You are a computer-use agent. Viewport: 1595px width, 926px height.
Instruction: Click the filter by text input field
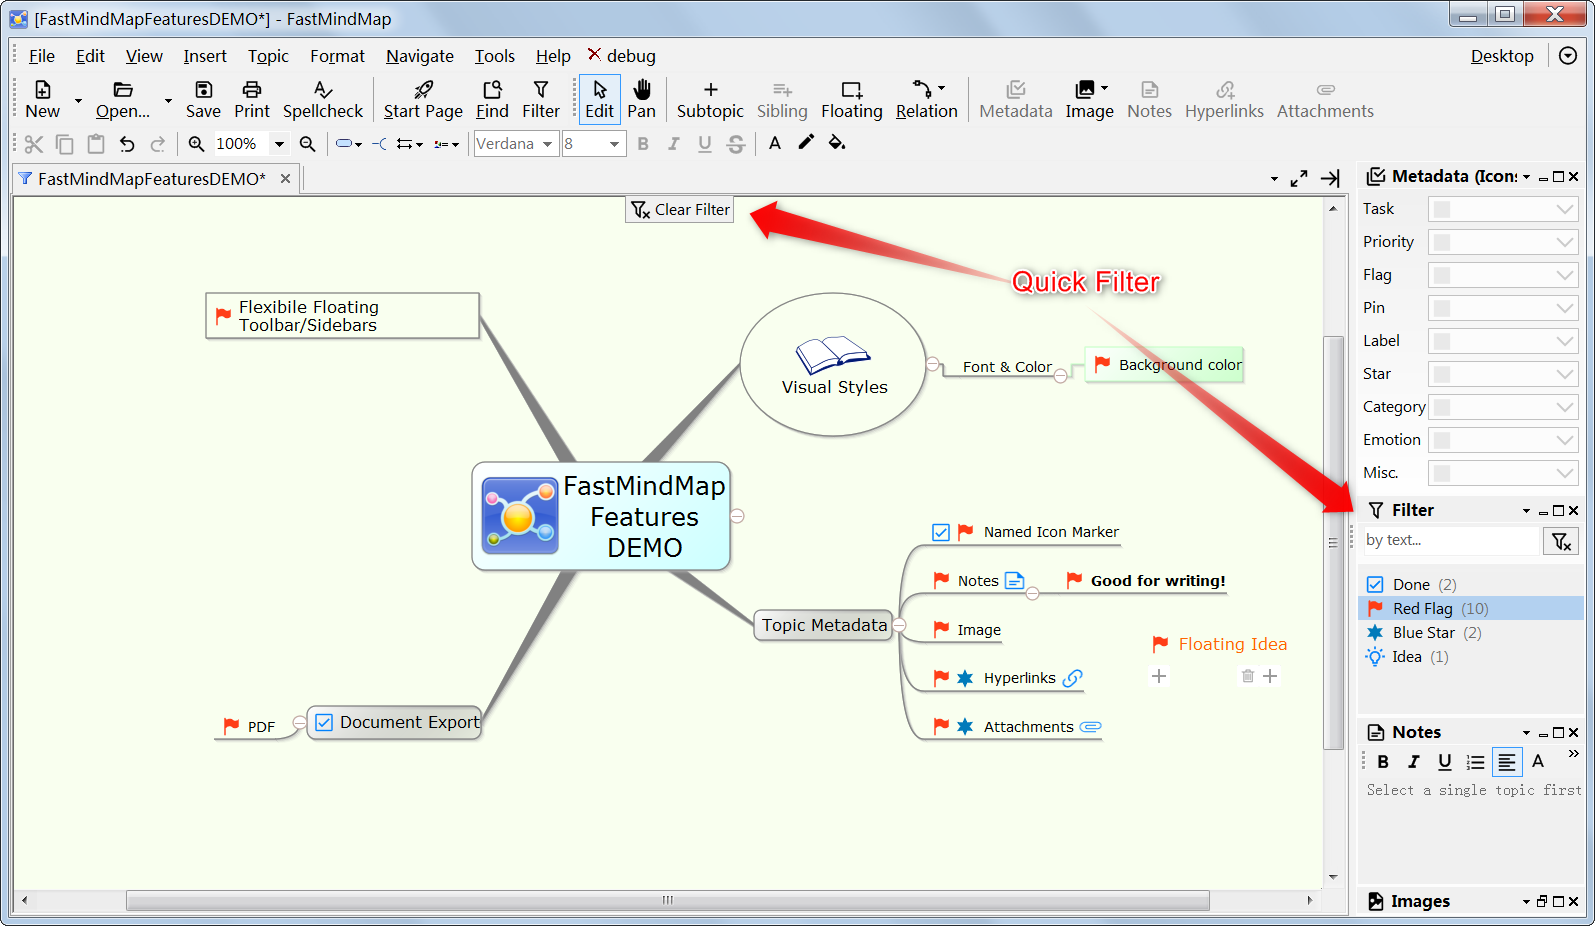[x=1451, y=540]
